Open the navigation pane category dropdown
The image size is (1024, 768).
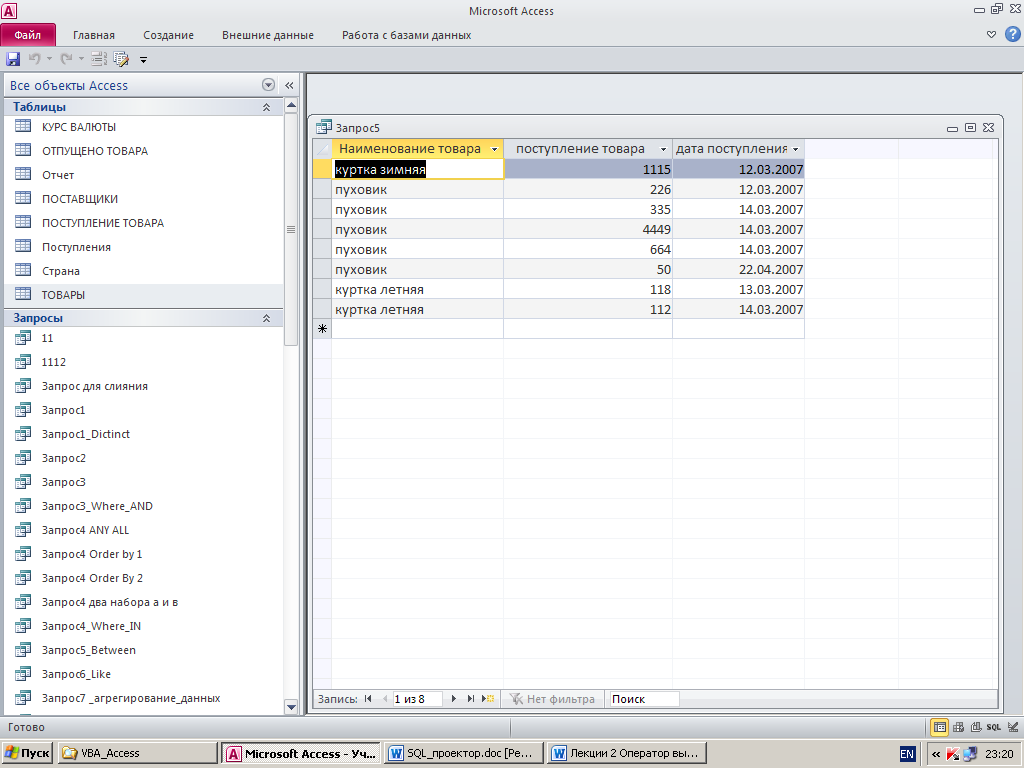(x=268, y=85)
